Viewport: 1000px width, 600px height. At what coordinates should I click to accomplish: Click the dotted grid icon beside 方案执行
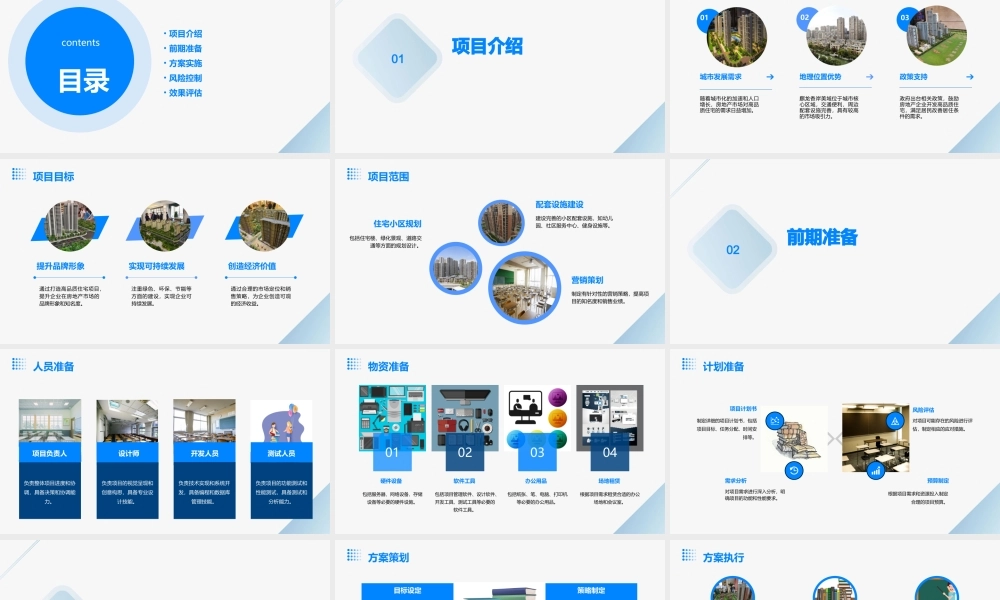(689, 555)
